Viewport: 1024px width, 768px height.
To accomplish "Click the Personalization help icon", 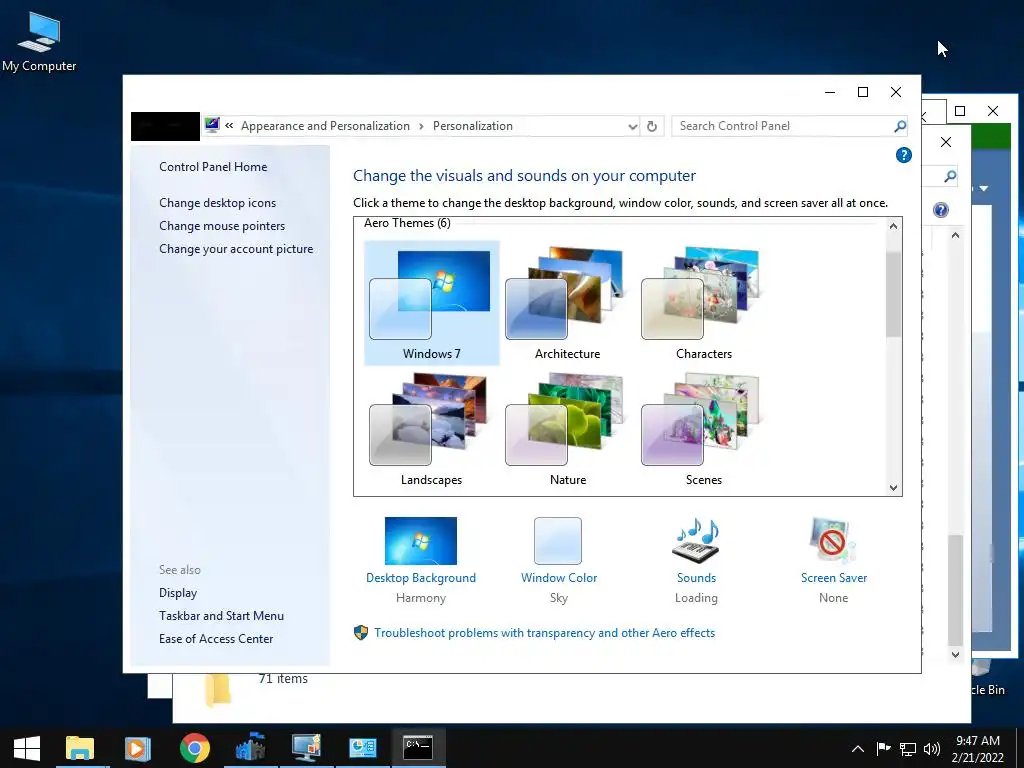I will (904, 155).
